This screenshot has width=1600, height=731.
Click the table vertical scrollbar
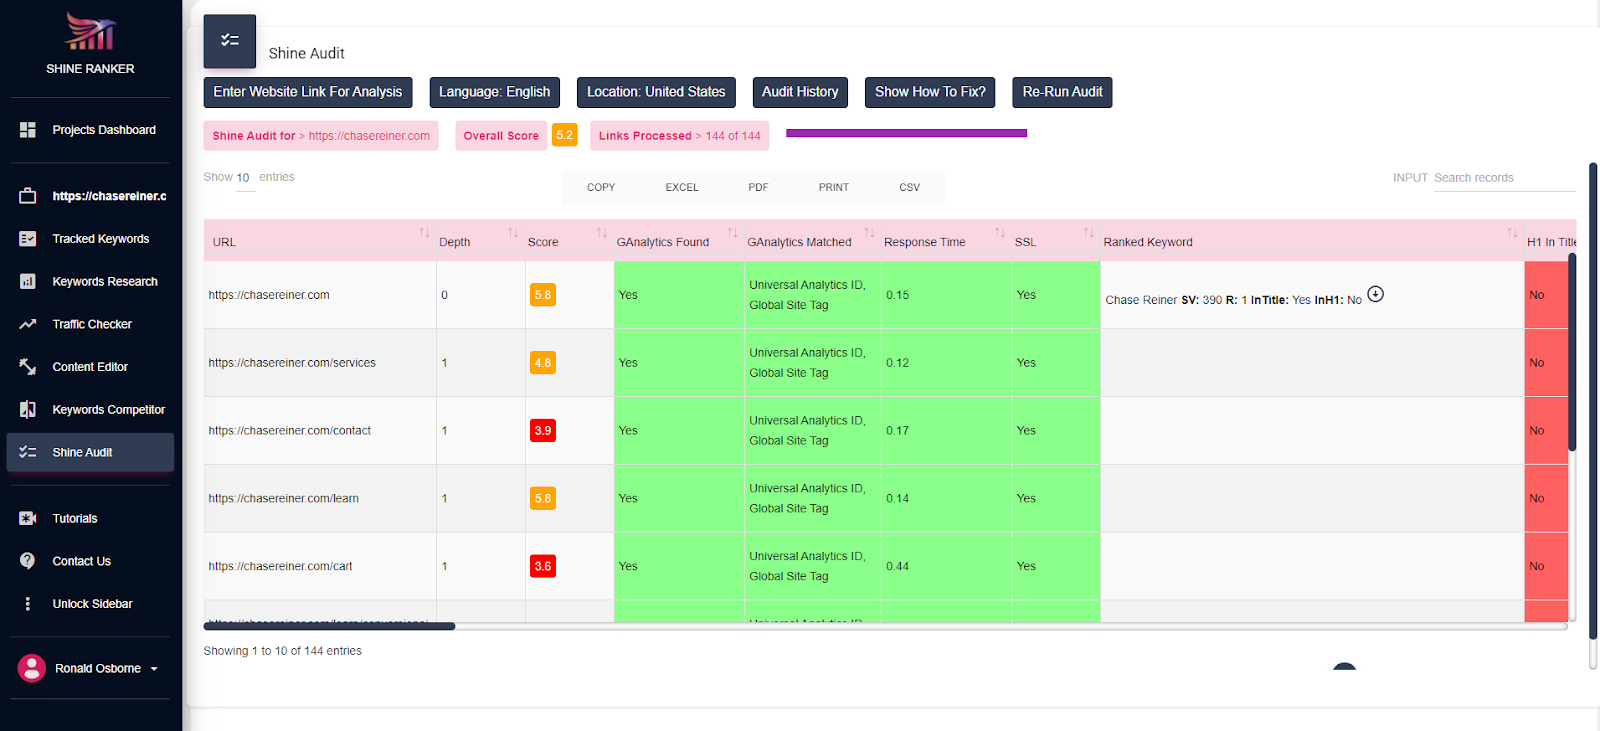coord(1572,352)
